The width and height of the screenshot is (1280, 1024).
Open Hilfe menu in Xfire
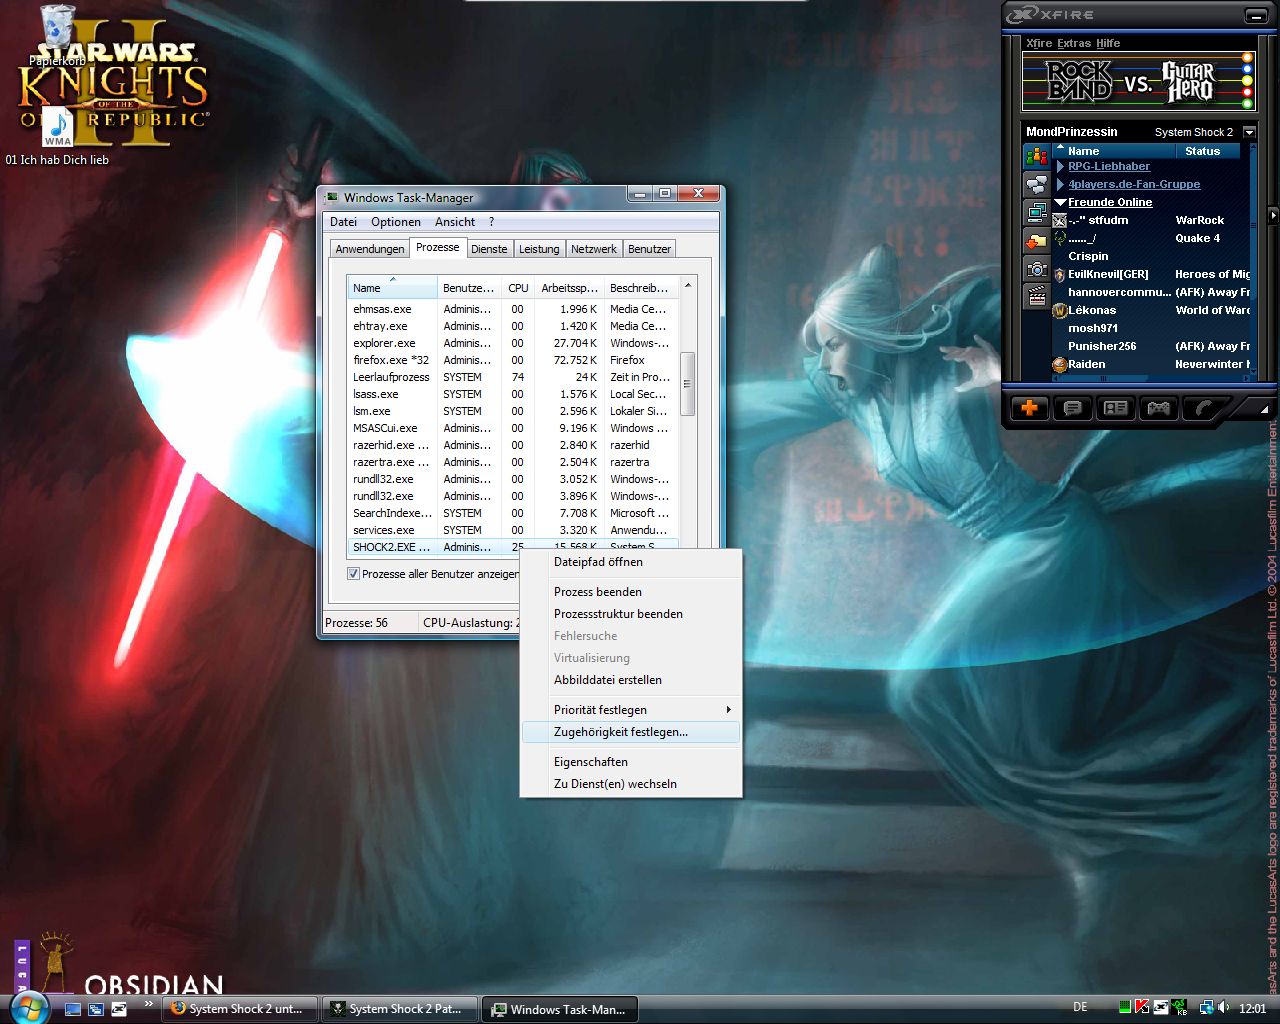point(1108,43)
